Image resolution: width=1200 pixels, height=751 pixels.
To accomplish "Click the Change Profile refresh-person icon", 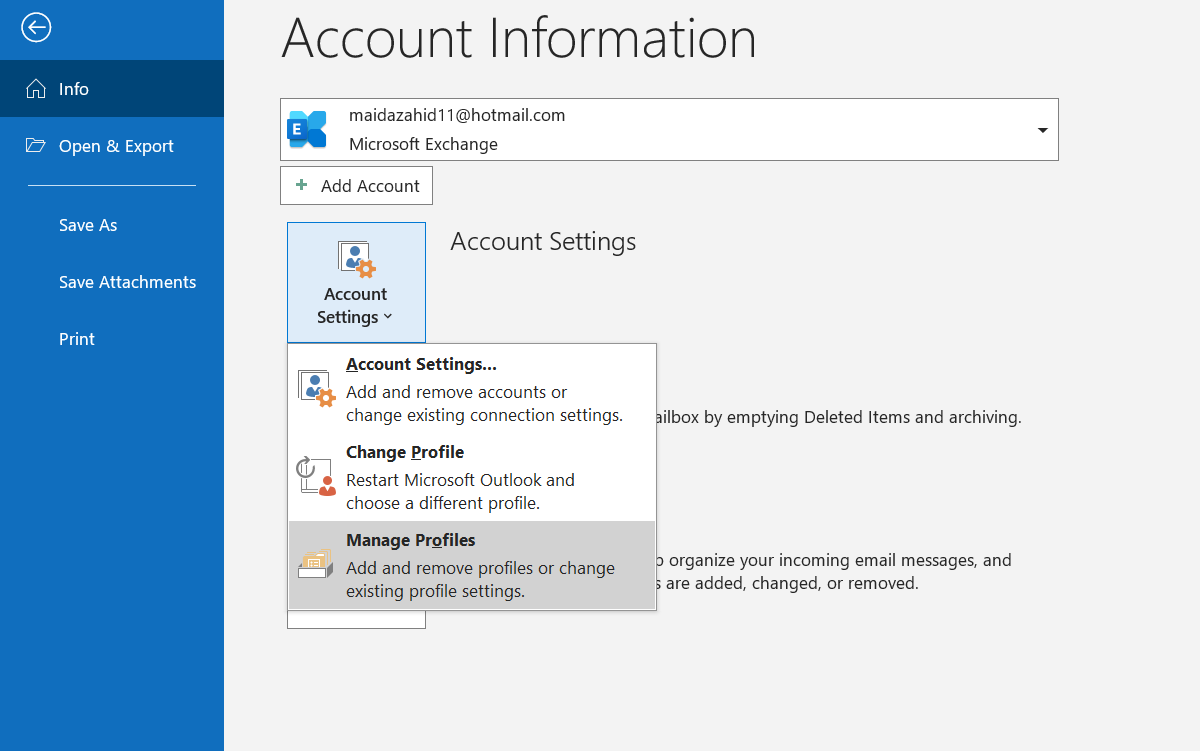I will pos(317,476).
